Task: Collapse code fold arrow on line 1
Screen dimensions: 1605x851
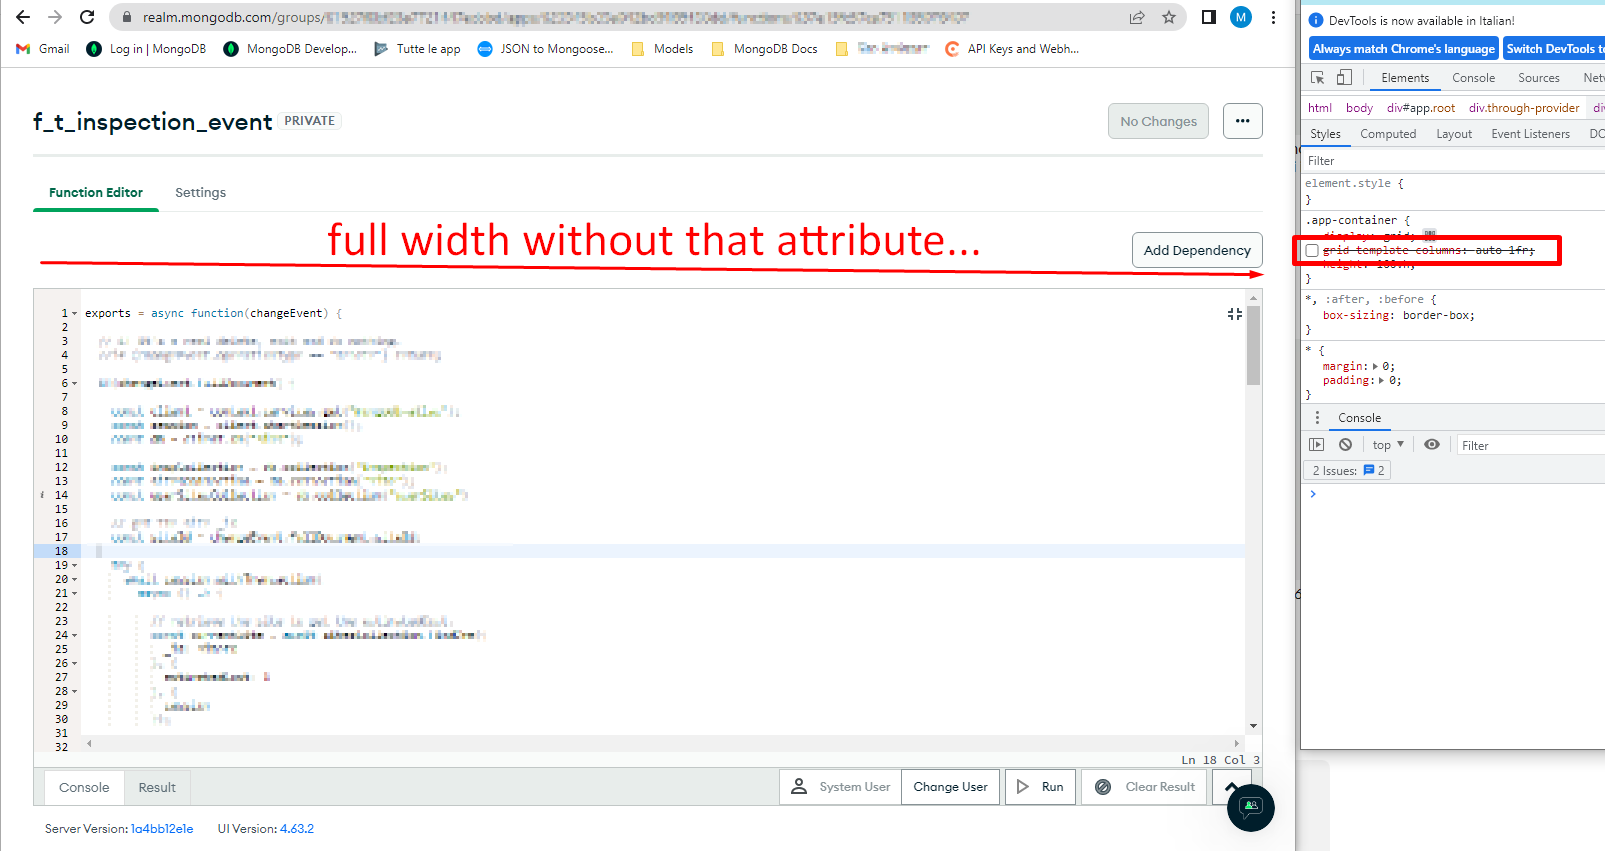Action: [74, 314]
